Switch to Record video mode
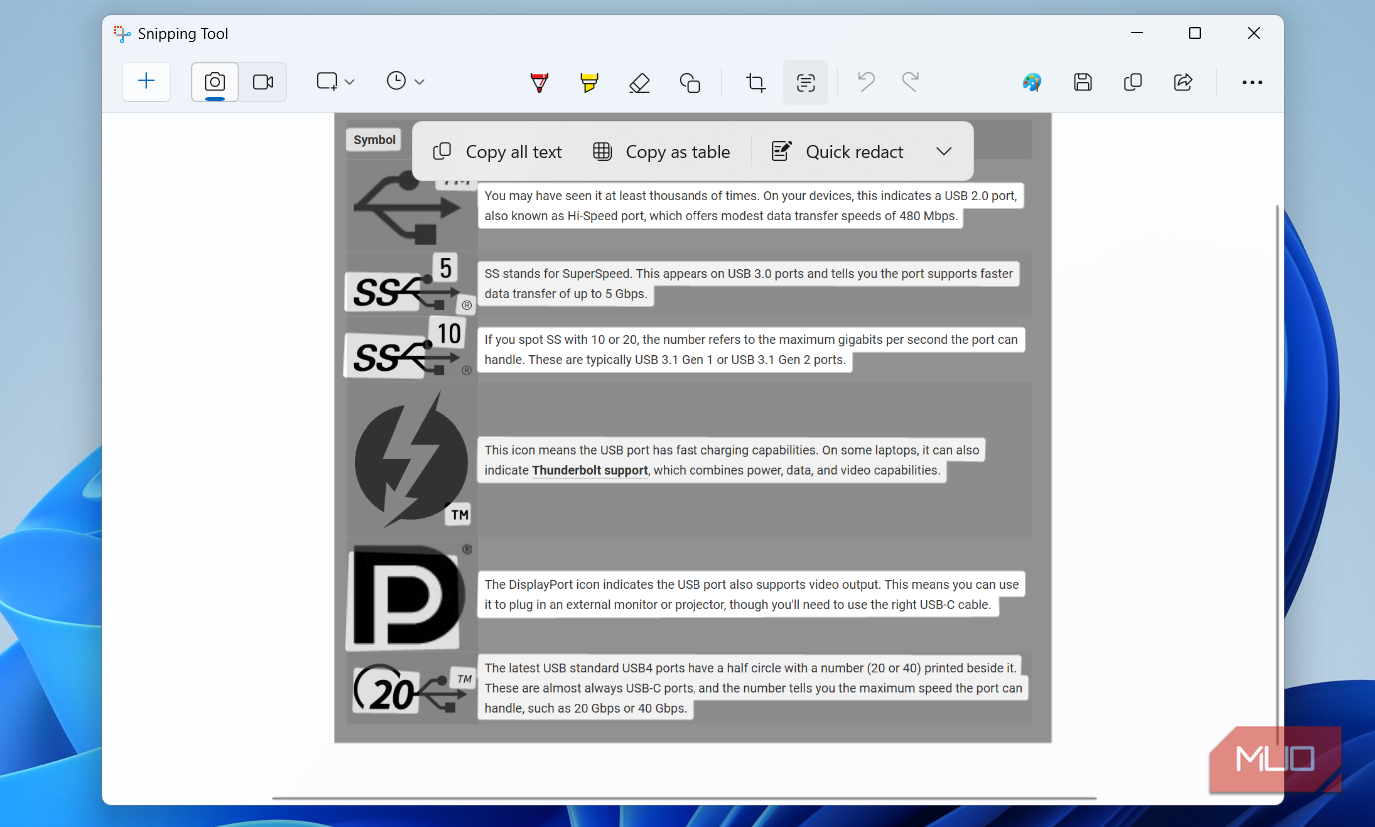Image resolution: width=1375 pixels, height=827 pixels. pyautogui.click(x=263, y=82)
